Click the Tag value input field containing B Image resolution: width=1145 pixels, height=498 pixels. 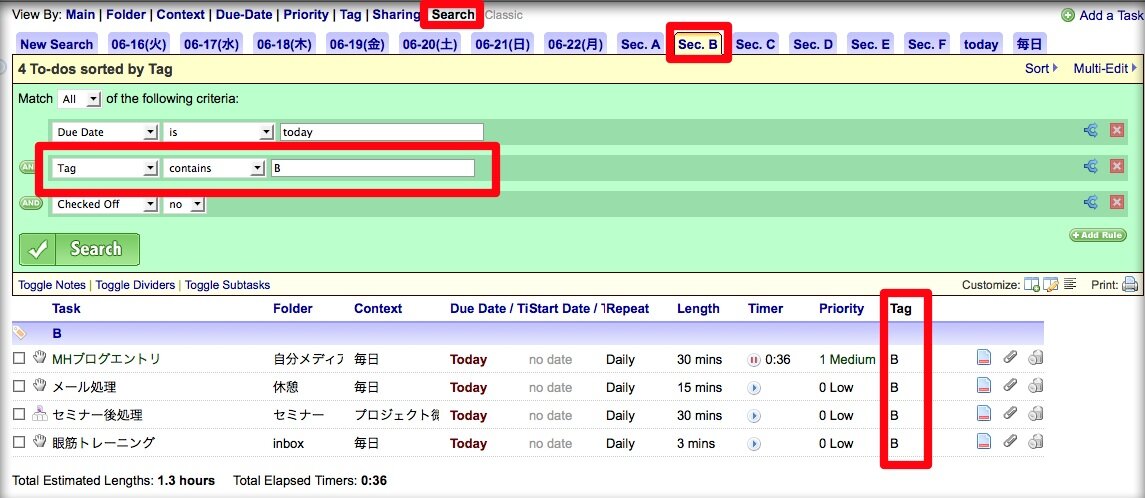(372, 168)
